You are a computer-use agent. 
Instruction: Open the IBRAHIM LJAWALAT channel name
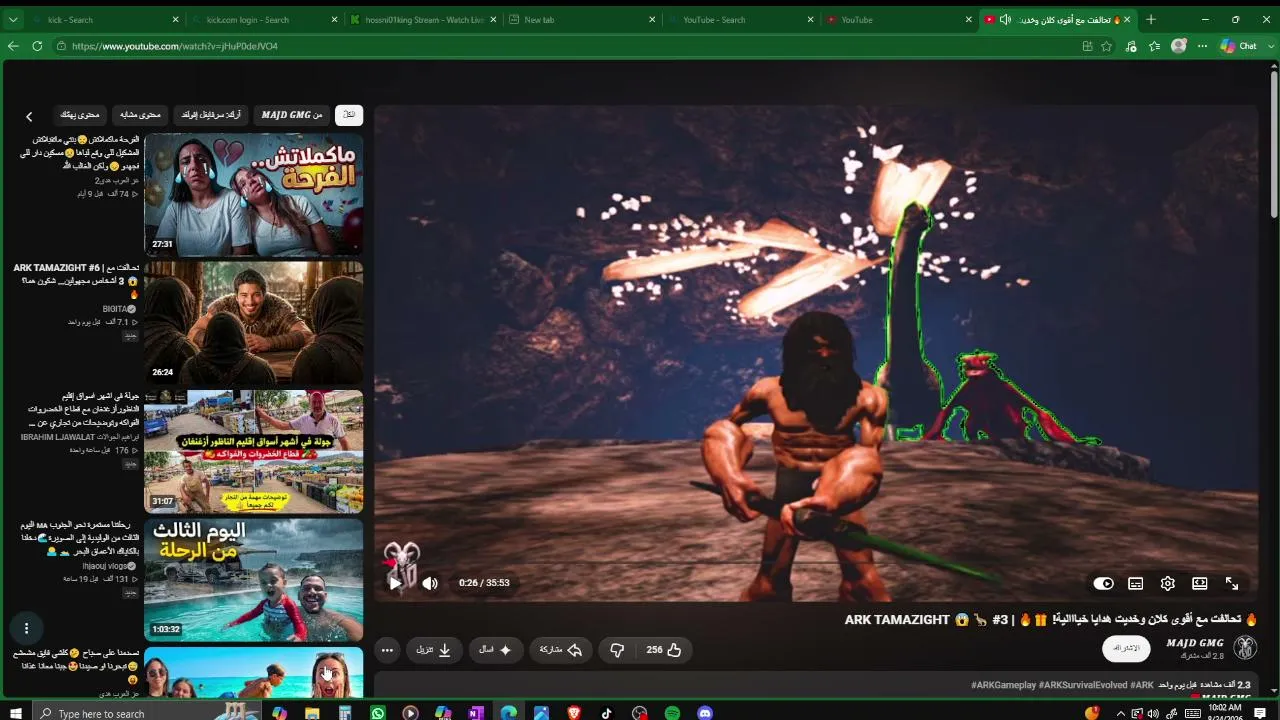80,437
